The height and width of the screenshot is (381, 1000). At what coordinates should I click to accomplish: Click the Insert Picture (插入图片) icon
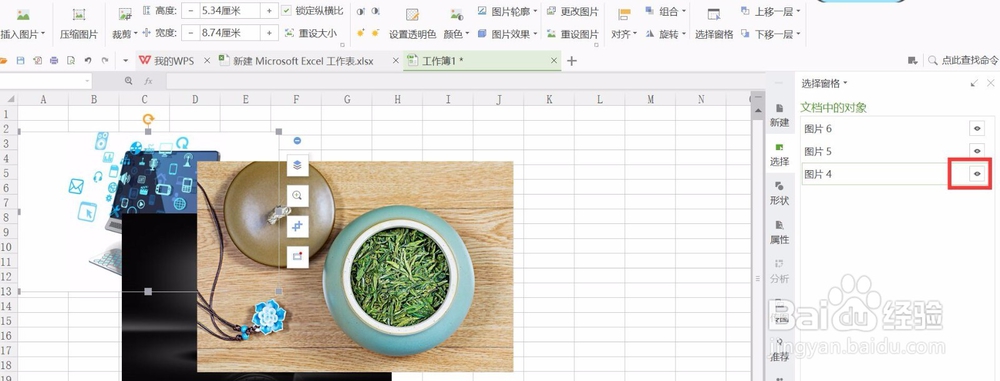click(x=23, y=14)
